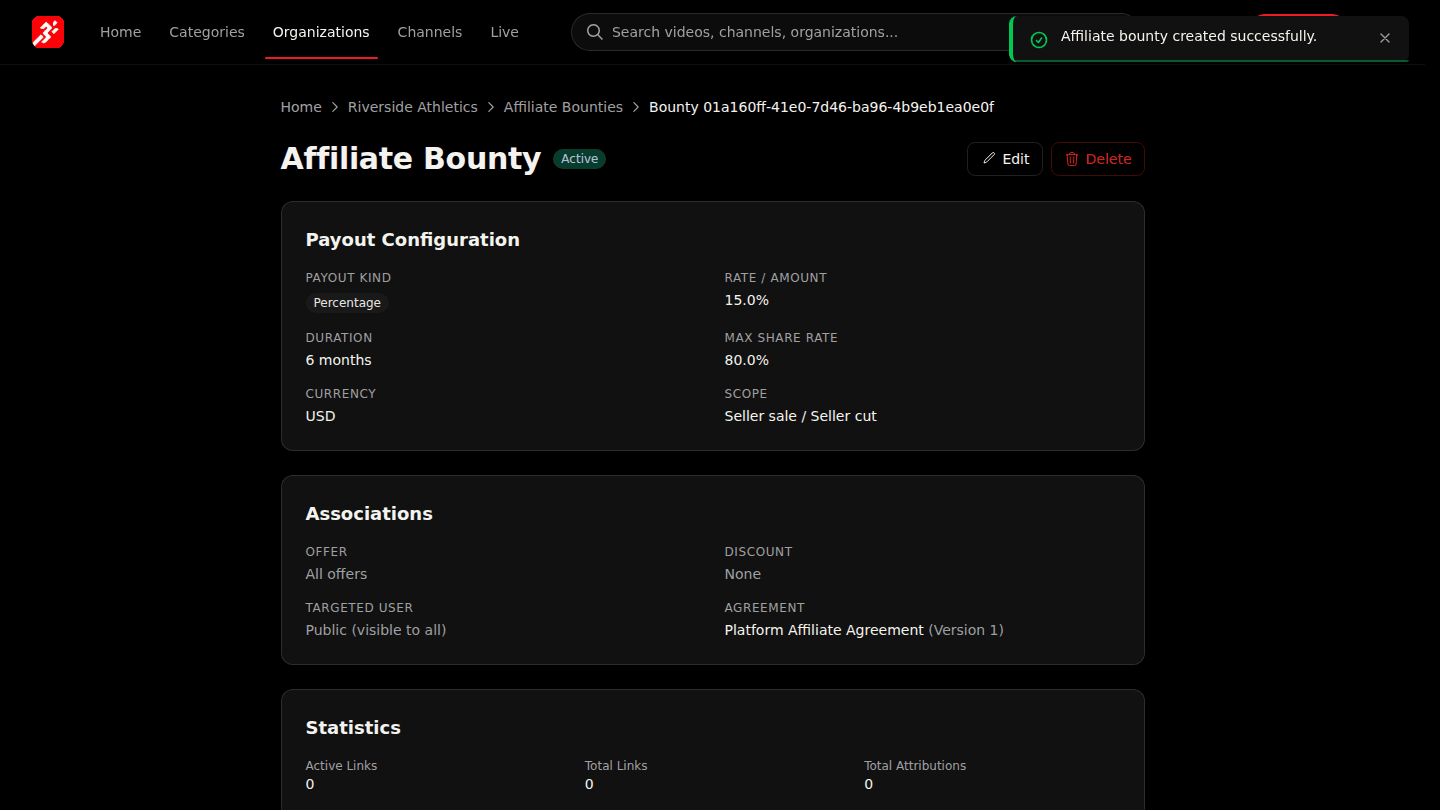Click the Payout Configuration heading
Image resolution: width=1440 pixels, height=810 pixels.
pos(413,240)
